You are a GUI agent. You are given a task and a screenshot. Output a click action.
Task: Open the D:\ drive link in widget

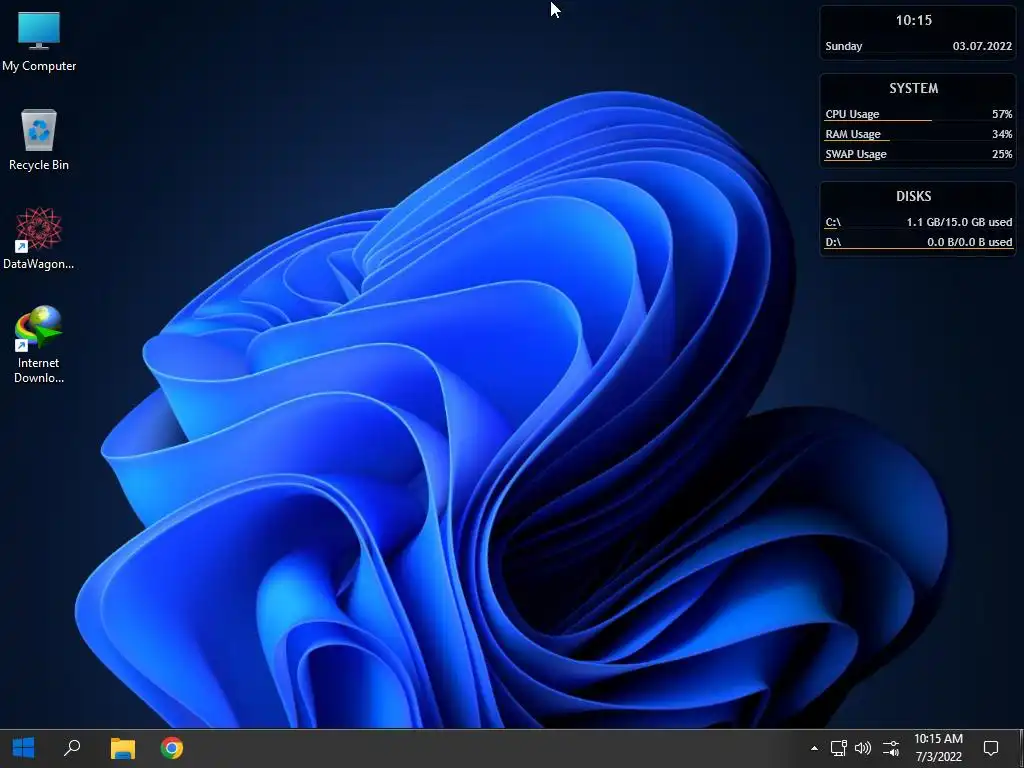point(833,242)
